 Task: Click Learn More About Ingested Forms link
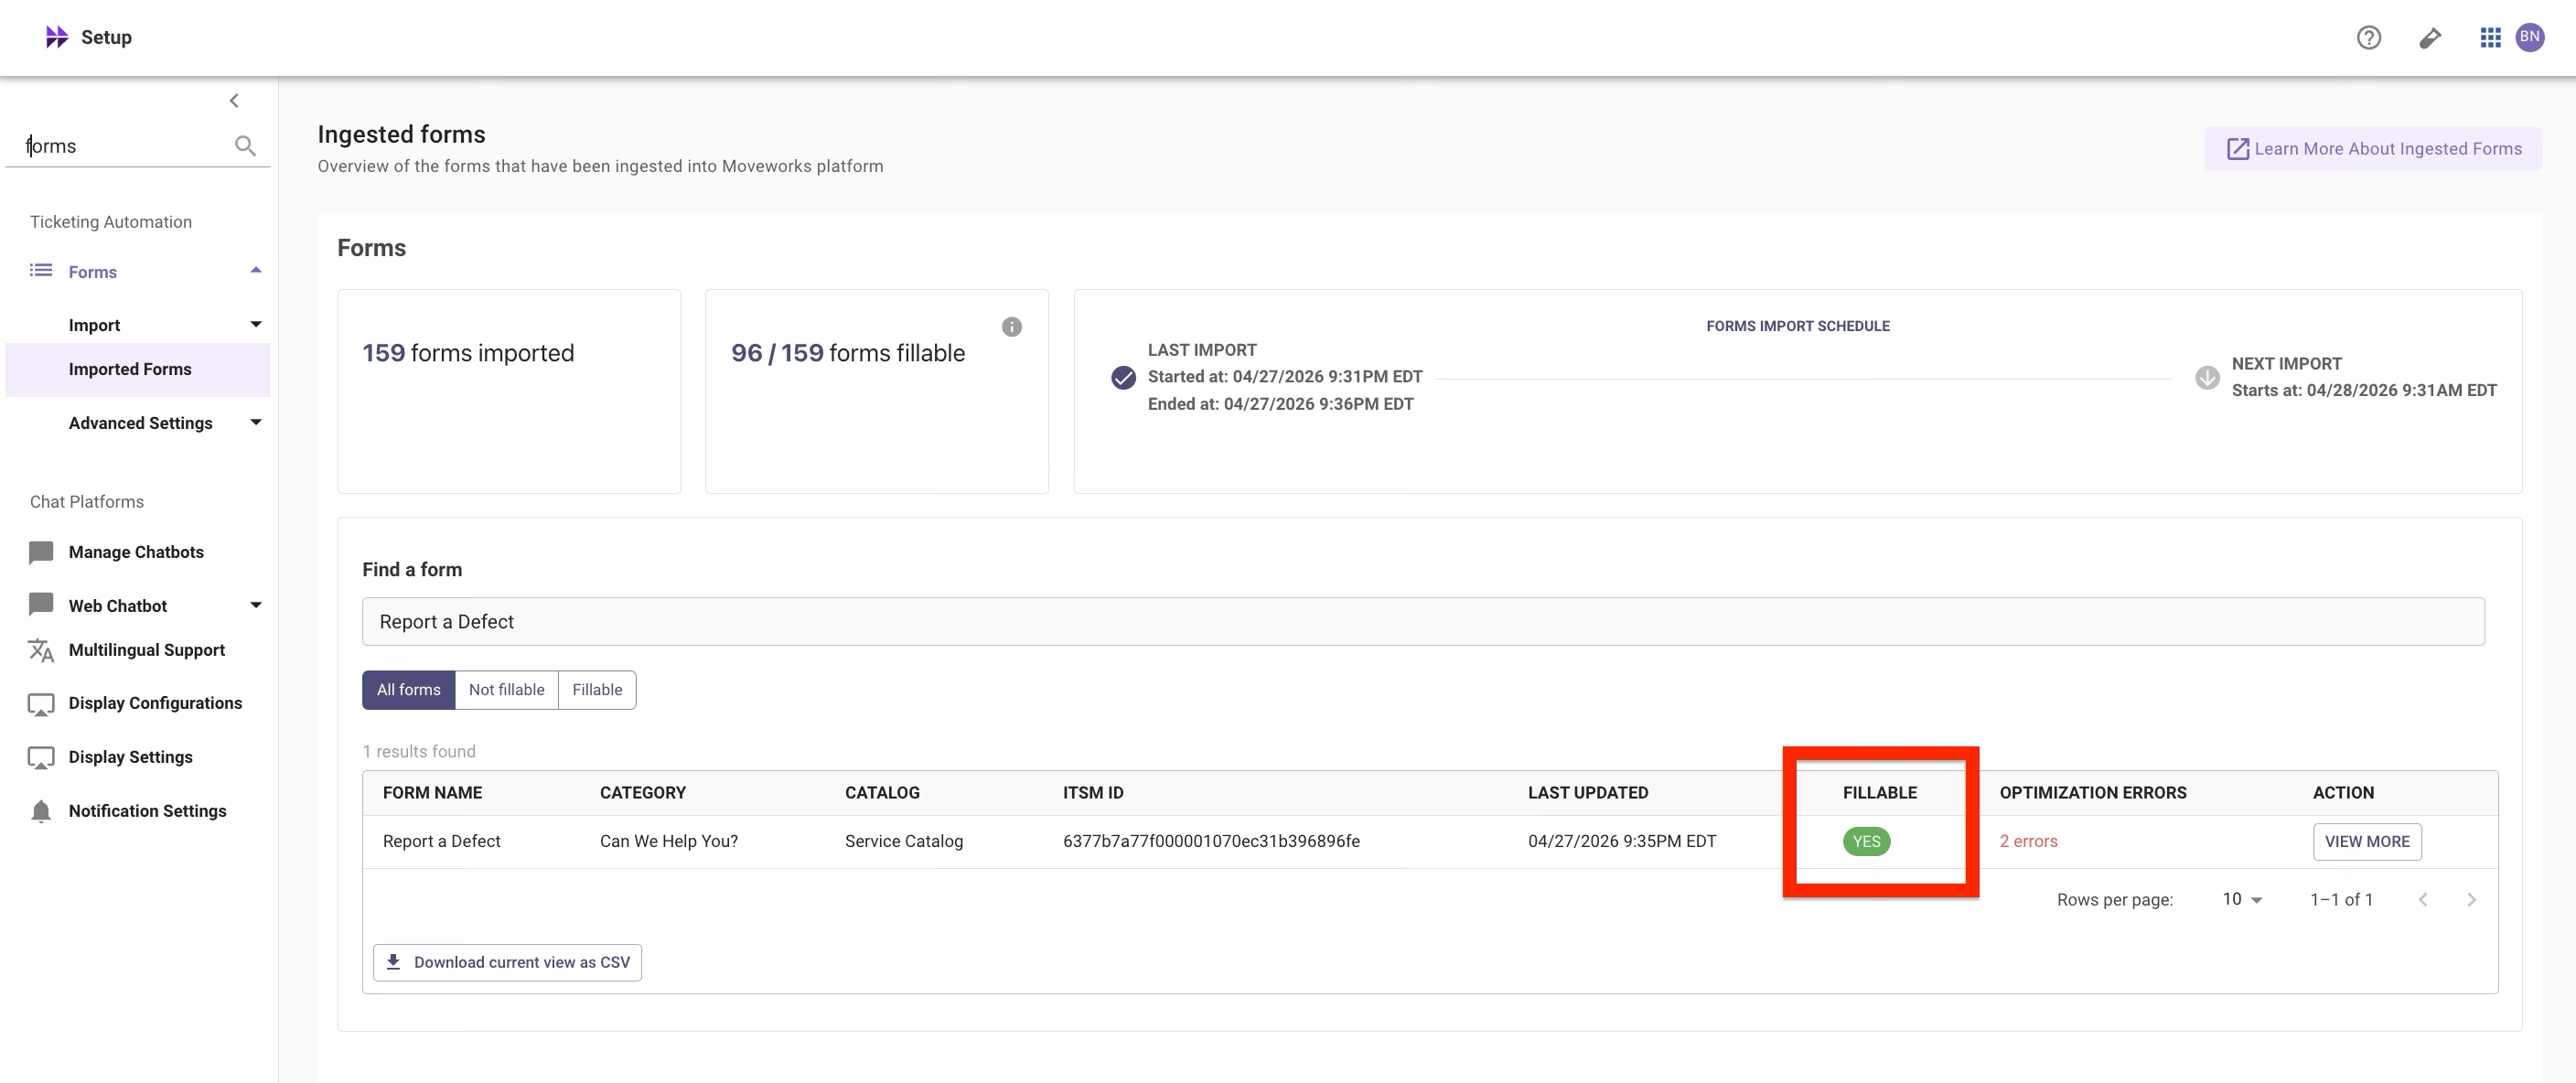(2373, 149)
